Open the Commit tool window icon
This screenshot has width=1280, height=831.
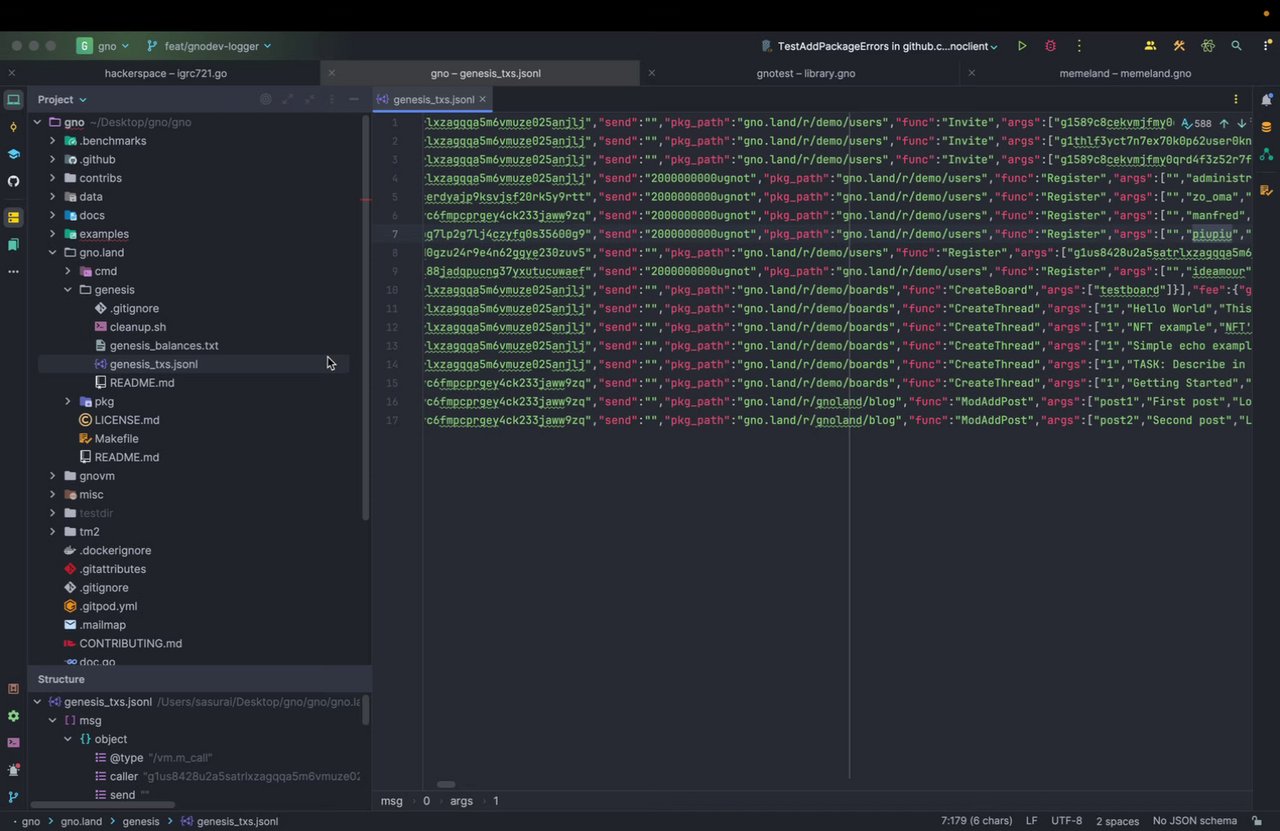[x=13, y=127]
